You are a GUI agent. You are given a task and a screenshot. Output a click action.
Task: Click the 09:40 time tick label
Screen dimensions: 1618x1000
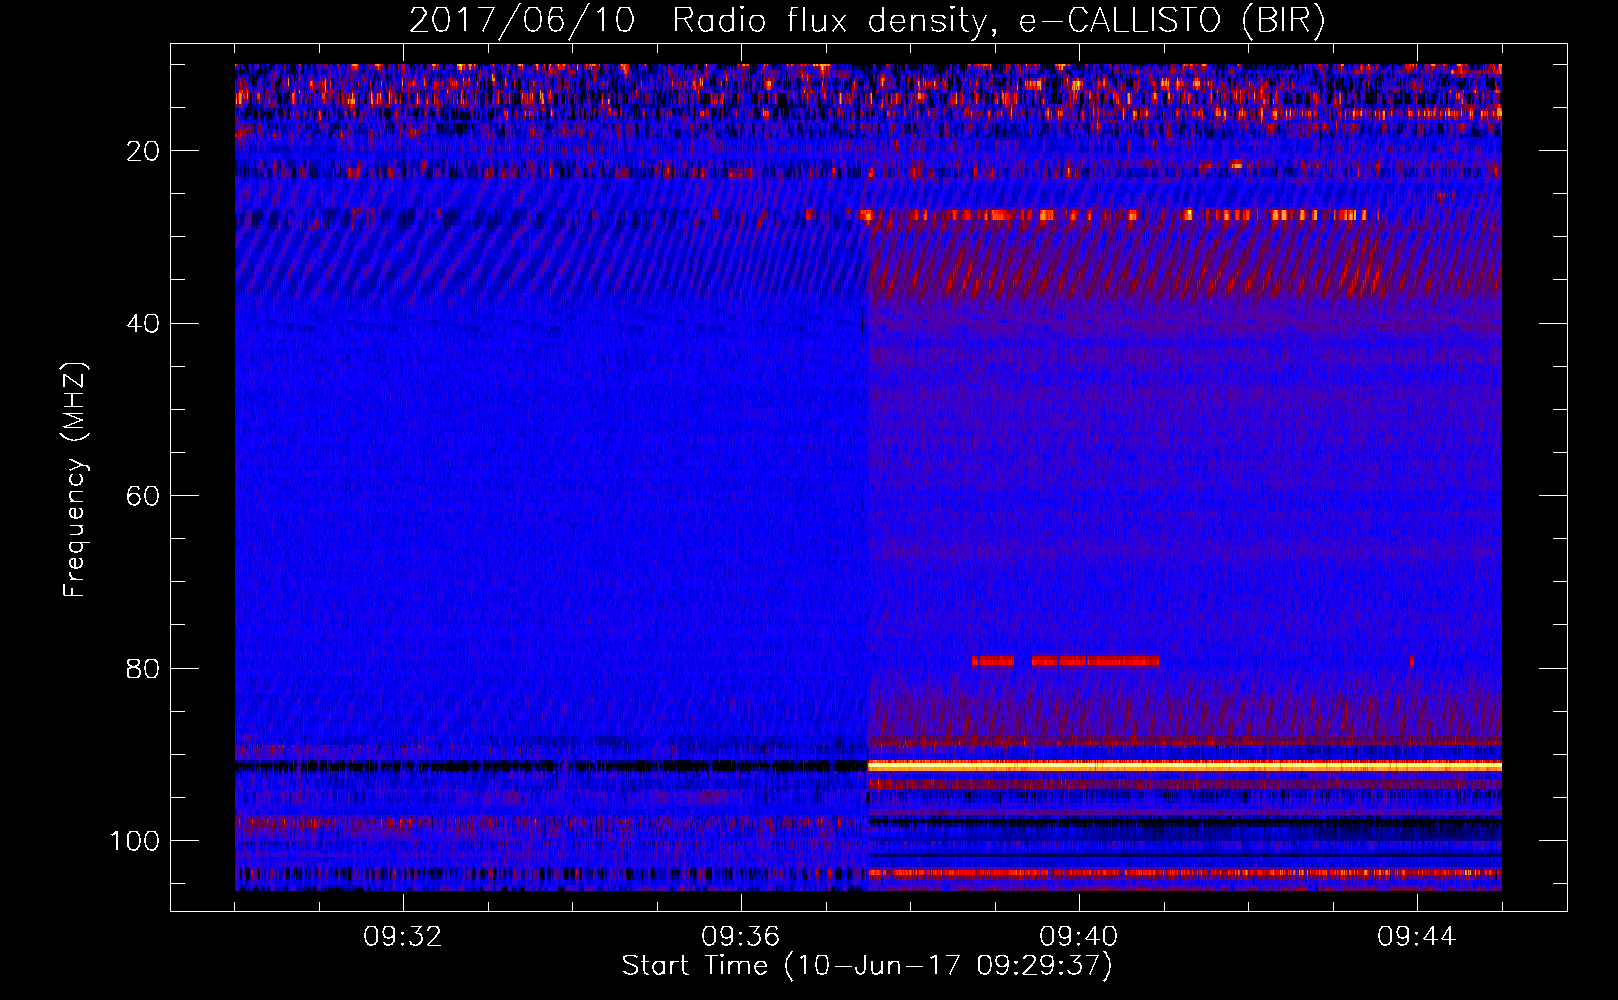coord(1079,937)
